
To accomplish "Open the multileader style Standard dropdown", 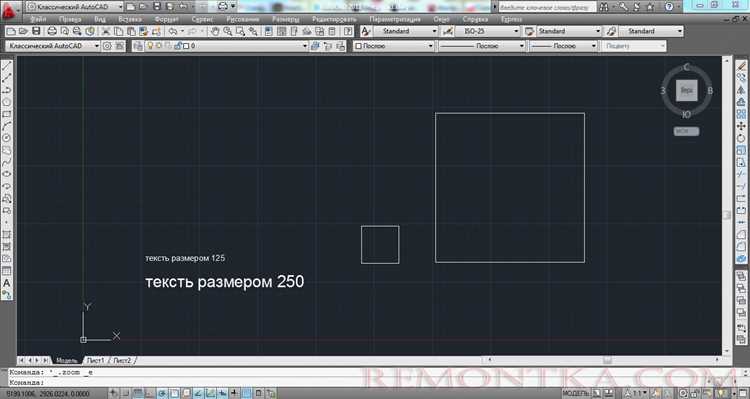I will [x=680, y=31].
